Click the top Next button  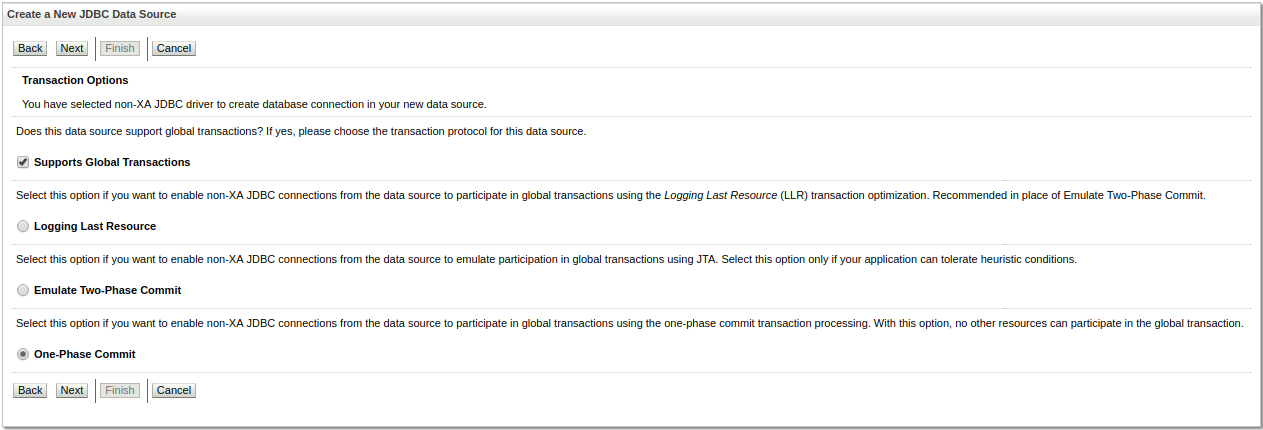72,48
